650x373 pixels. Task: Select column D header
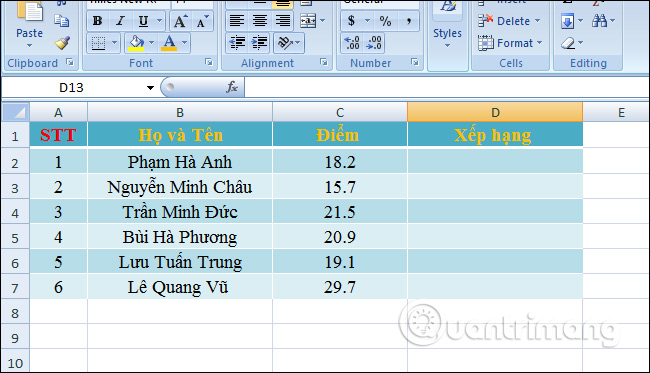click(x=495, y=112)
